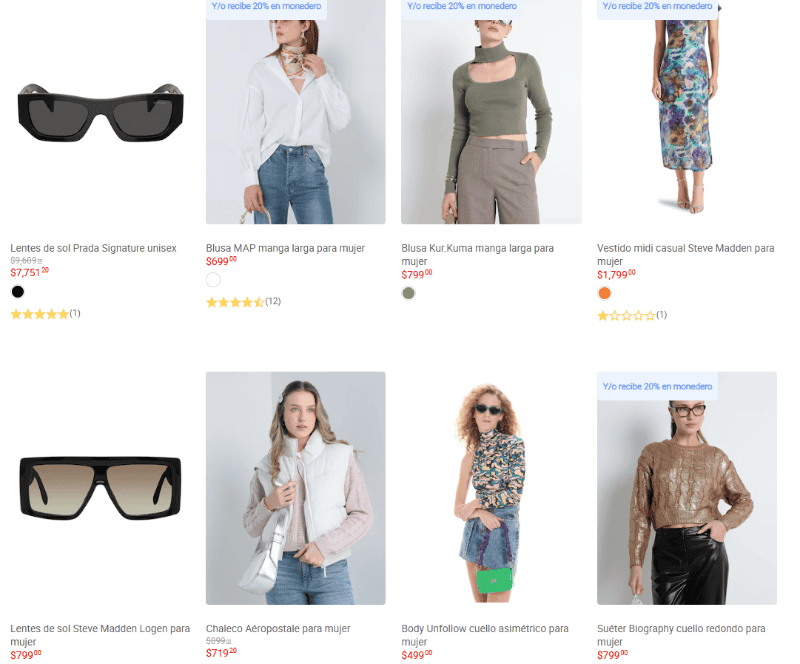Open Steve Madden Logen sunglasses image
This screenshot has height=664, width=800.
coord(100,487)
